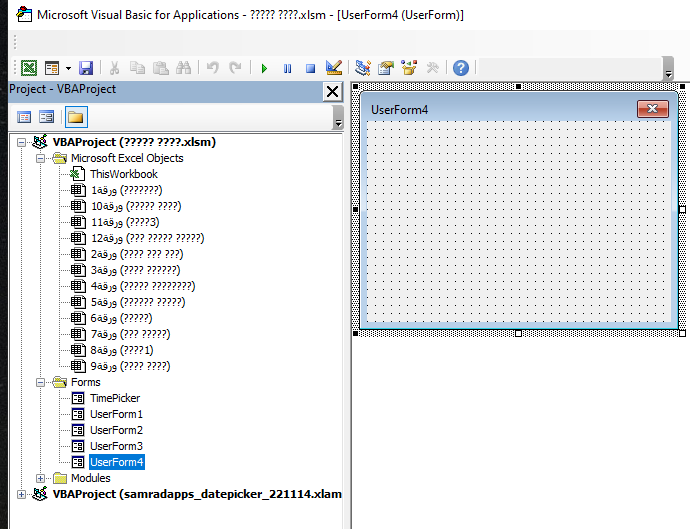This screenshot has width=690, height=529.
Task: Close the Project - VBAProject panel
Action: [x=332, y=91]
